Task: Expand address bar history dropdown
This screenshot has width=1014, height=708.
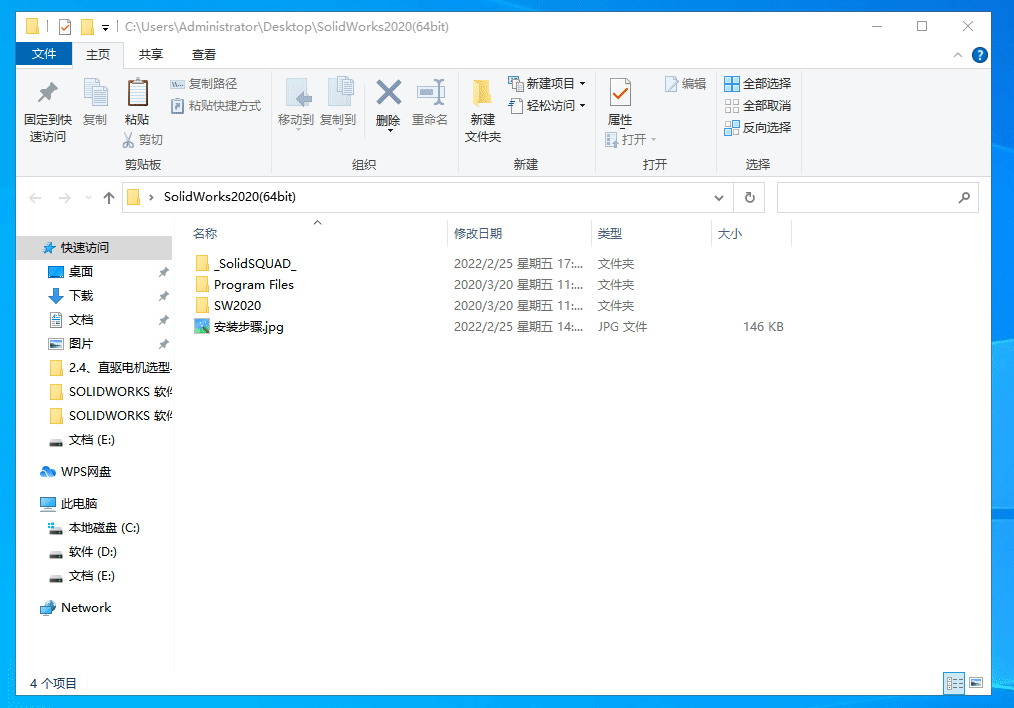Action: coord(718,197)
